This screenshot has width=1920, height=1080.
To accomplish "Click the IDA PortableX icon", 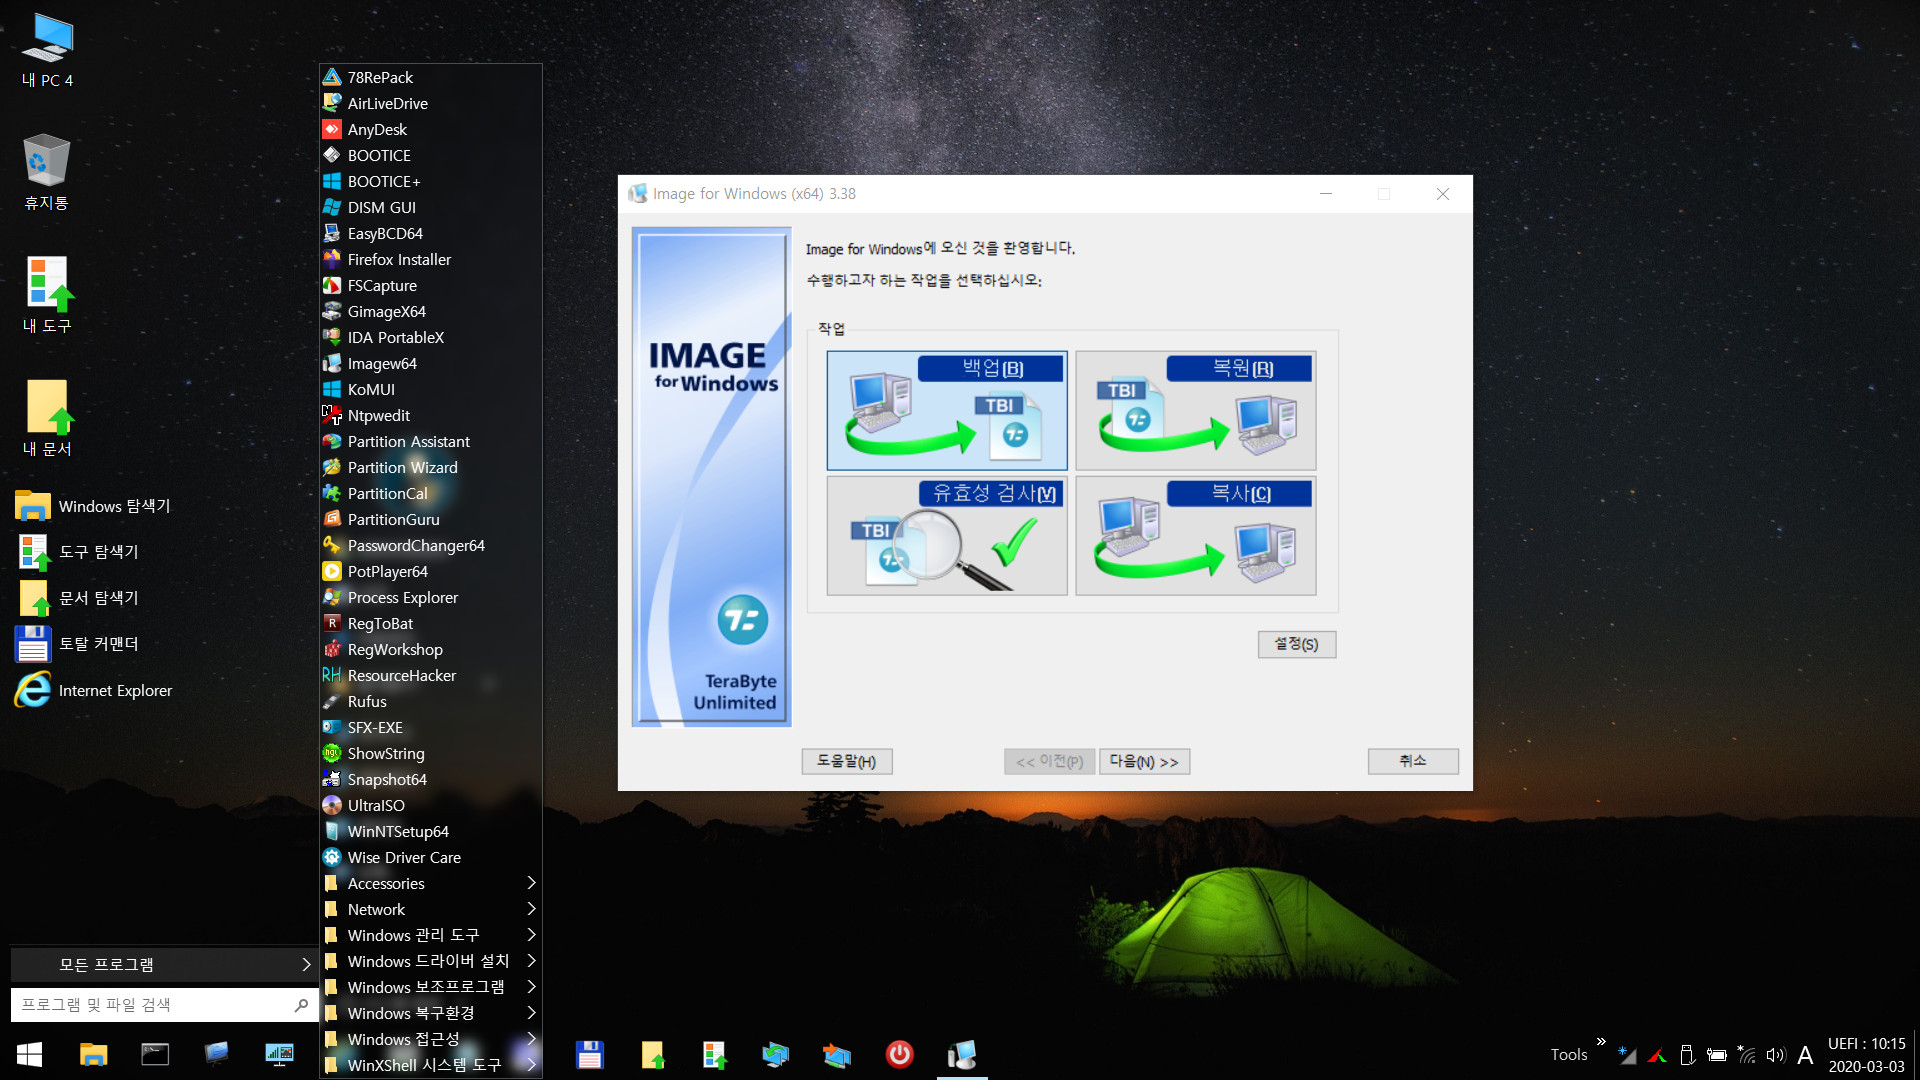I will [x=332, y=337].
